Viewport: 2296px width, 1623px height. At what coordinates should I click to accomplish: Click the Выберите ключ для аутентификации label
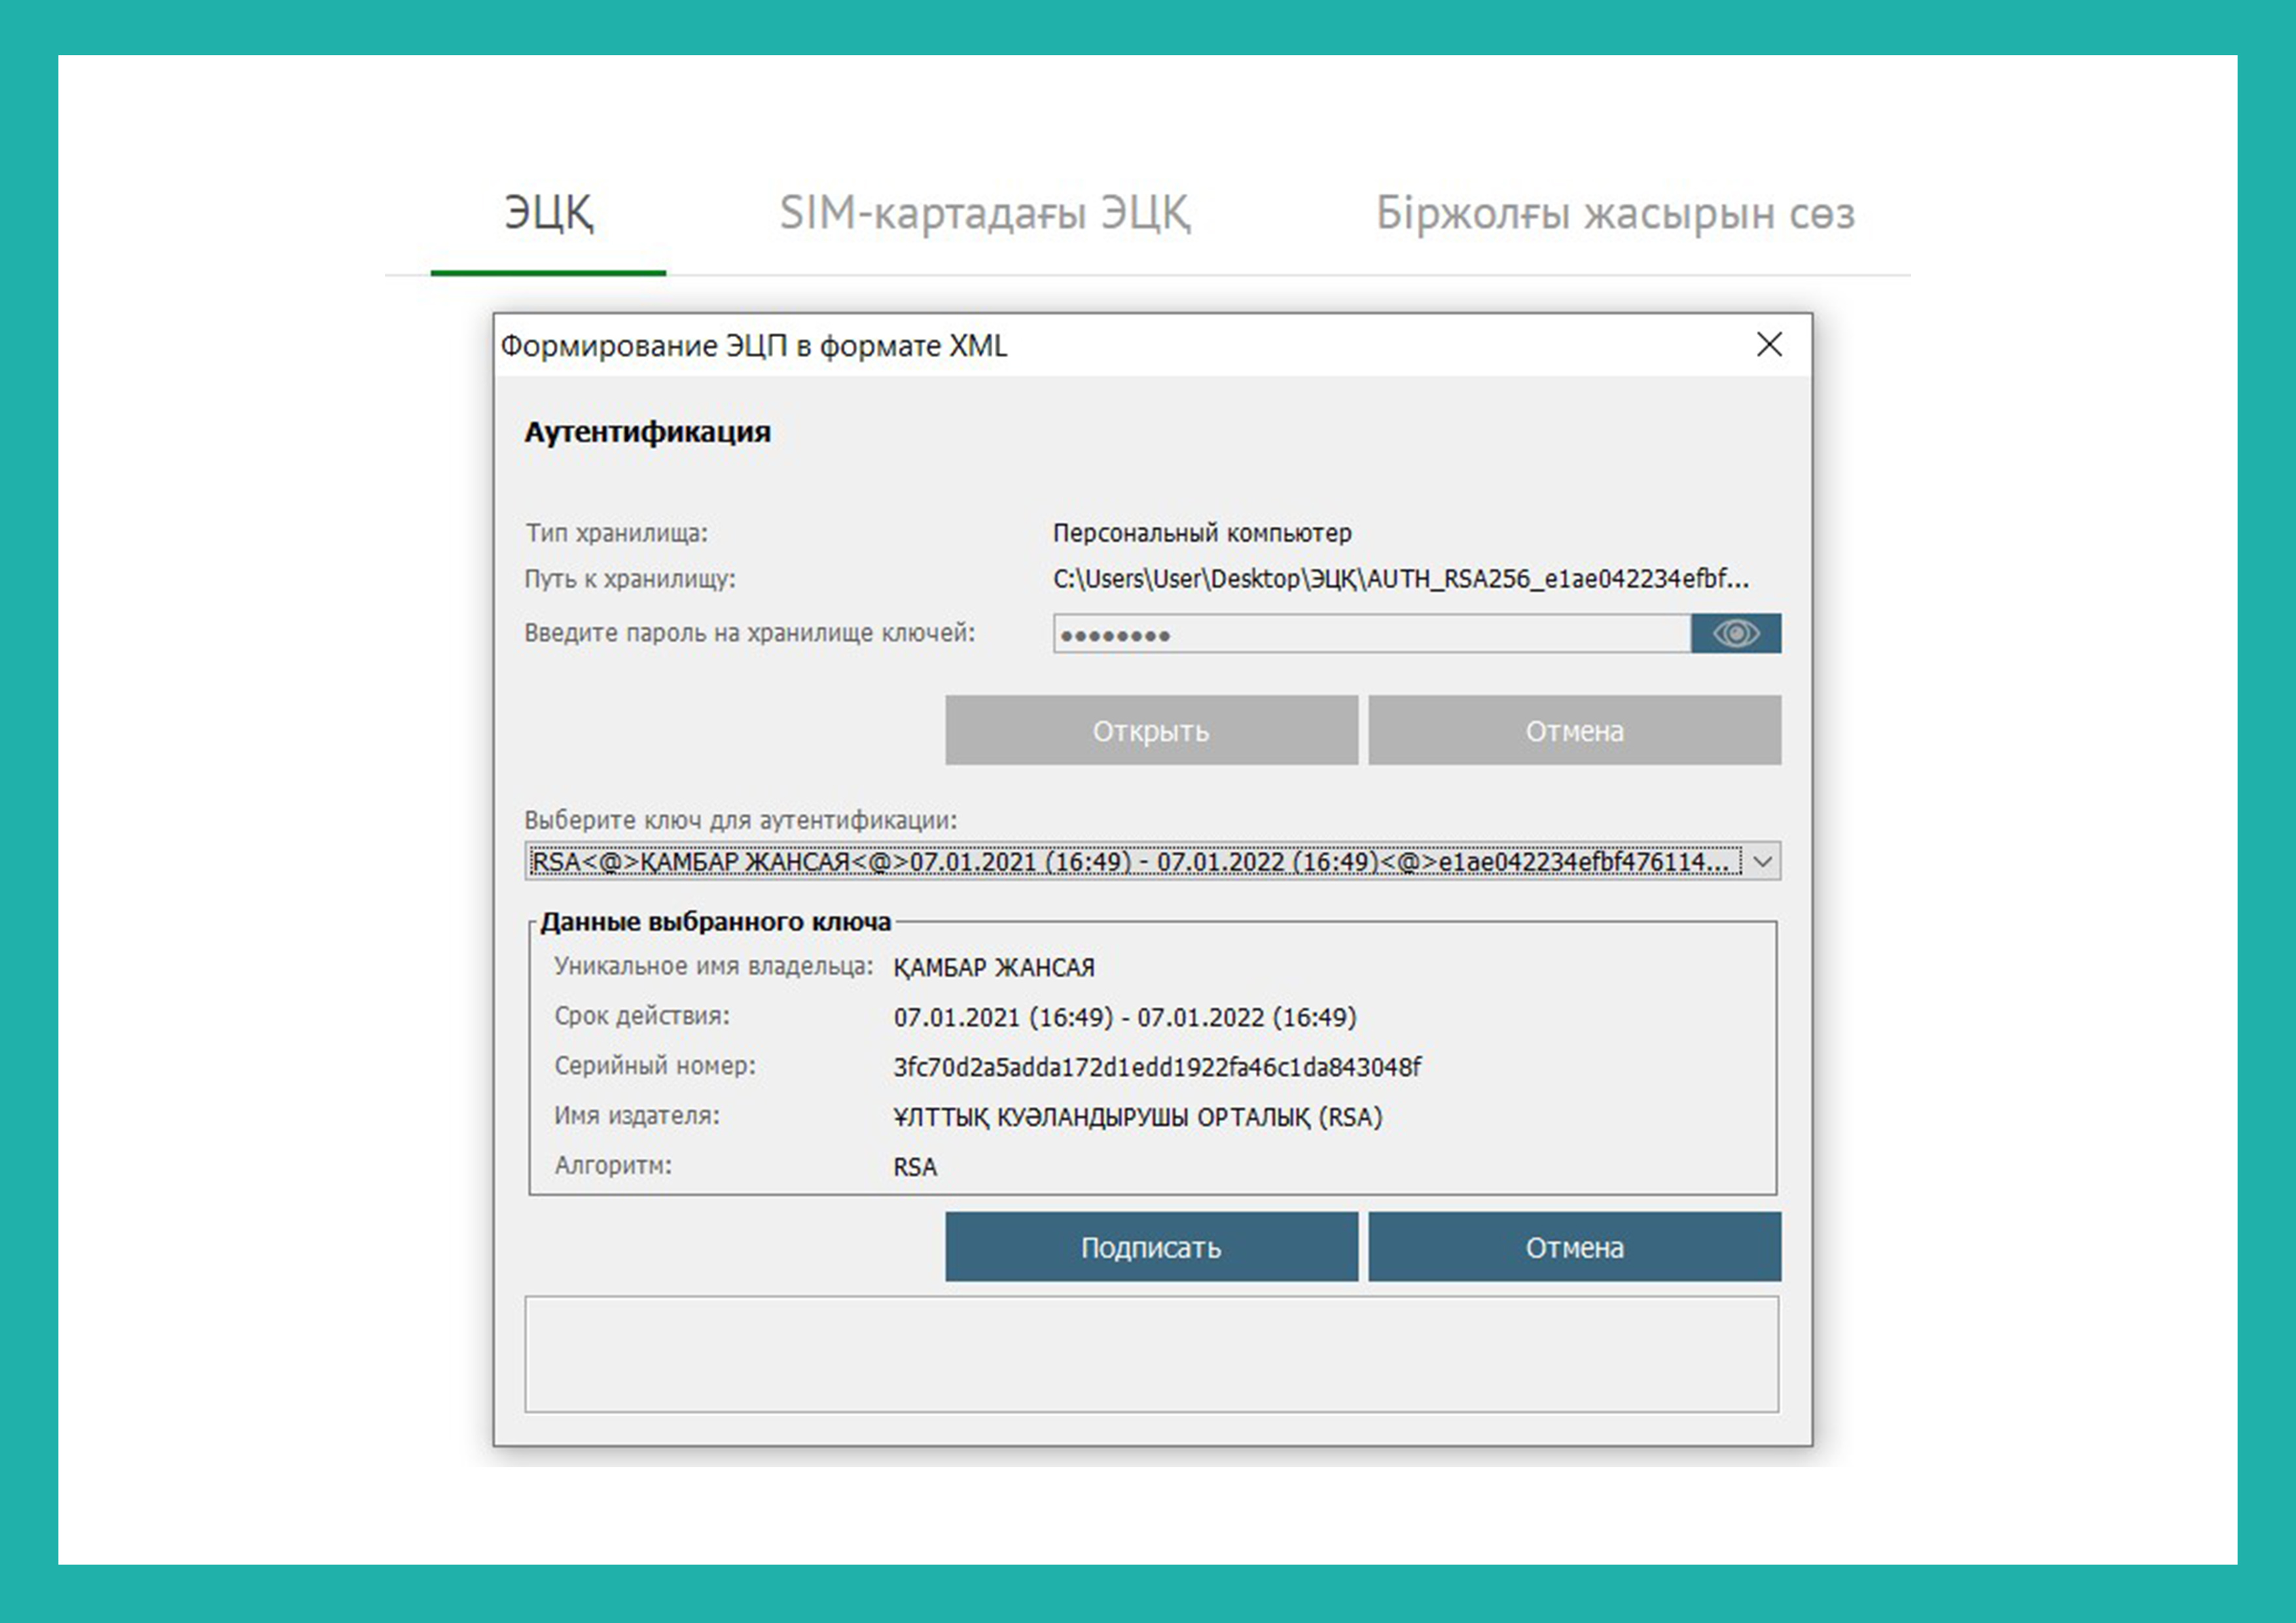tap(740, 820)
